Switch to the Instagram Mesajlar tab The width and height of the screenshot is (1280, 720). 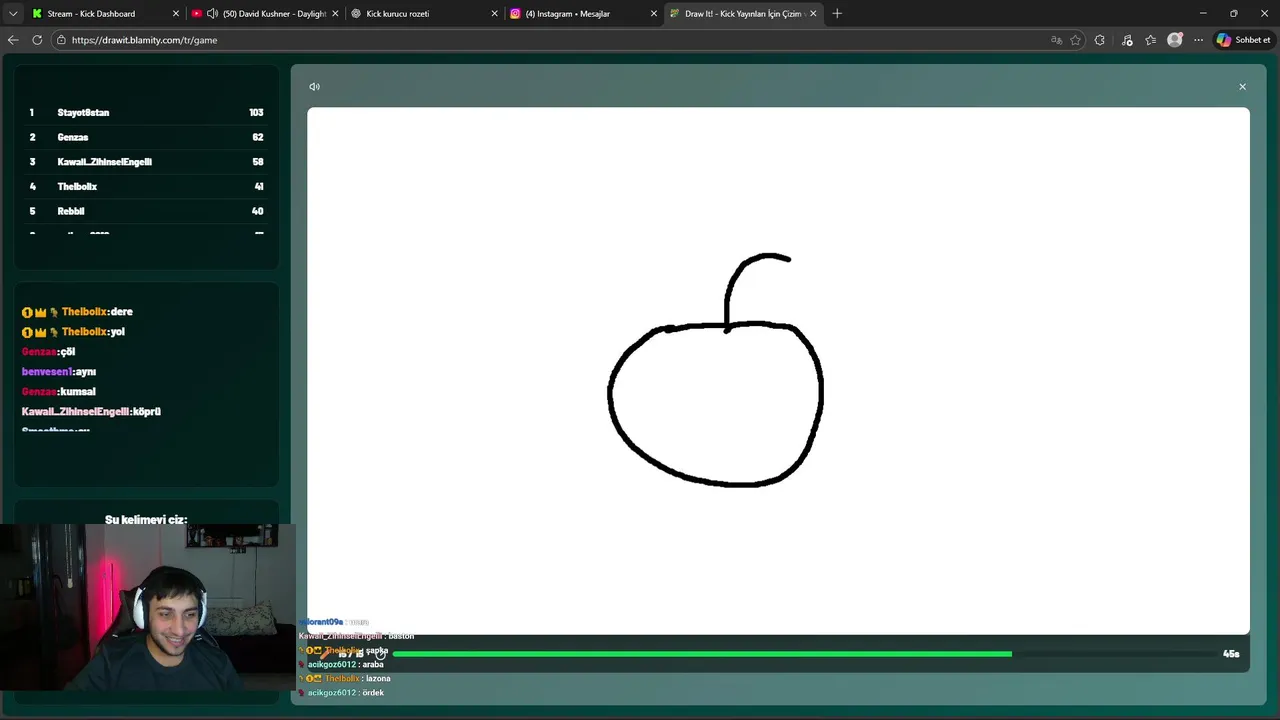point(584,14)
